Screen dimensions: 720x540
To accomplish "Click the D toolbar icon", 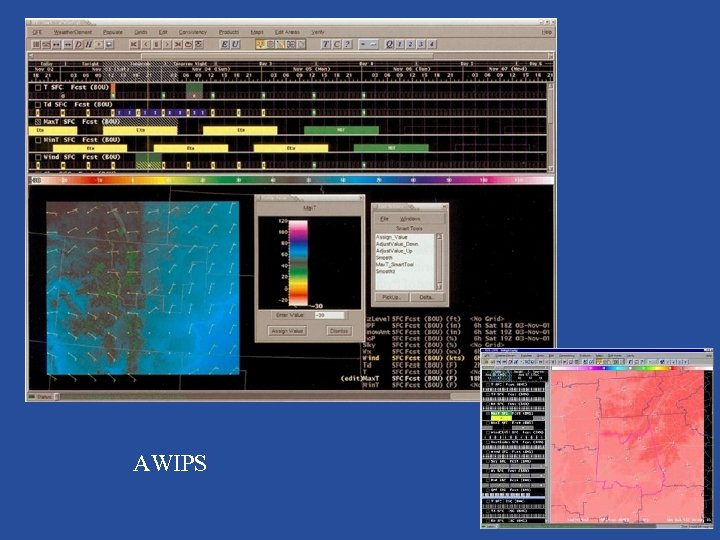I will pyautogui.click(x=78, y=45).
